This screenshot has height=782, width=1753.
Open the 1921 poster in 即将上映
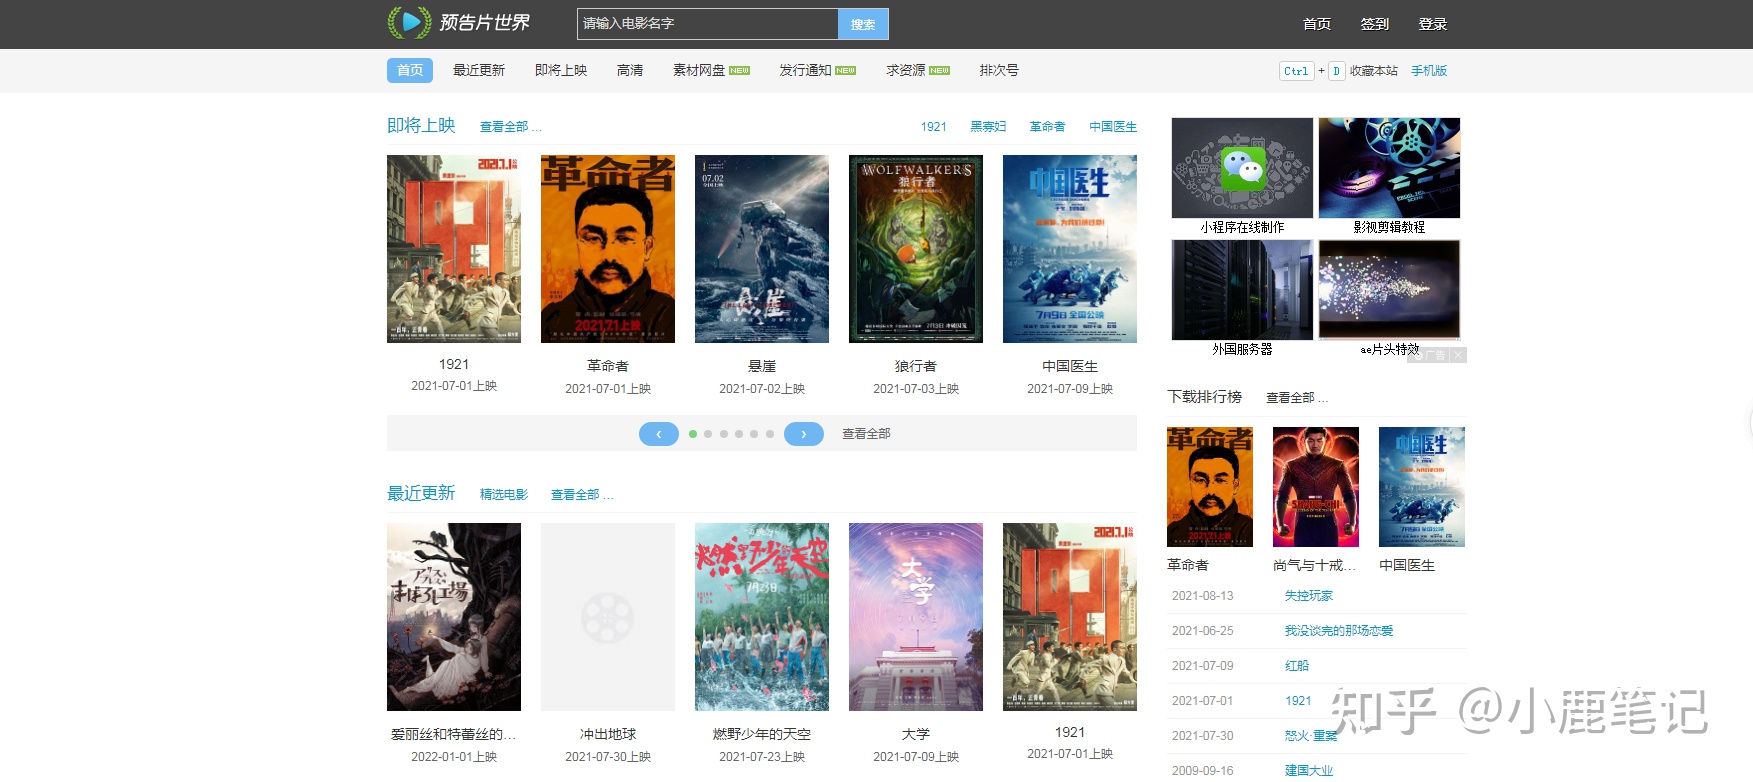coord(454,249)
